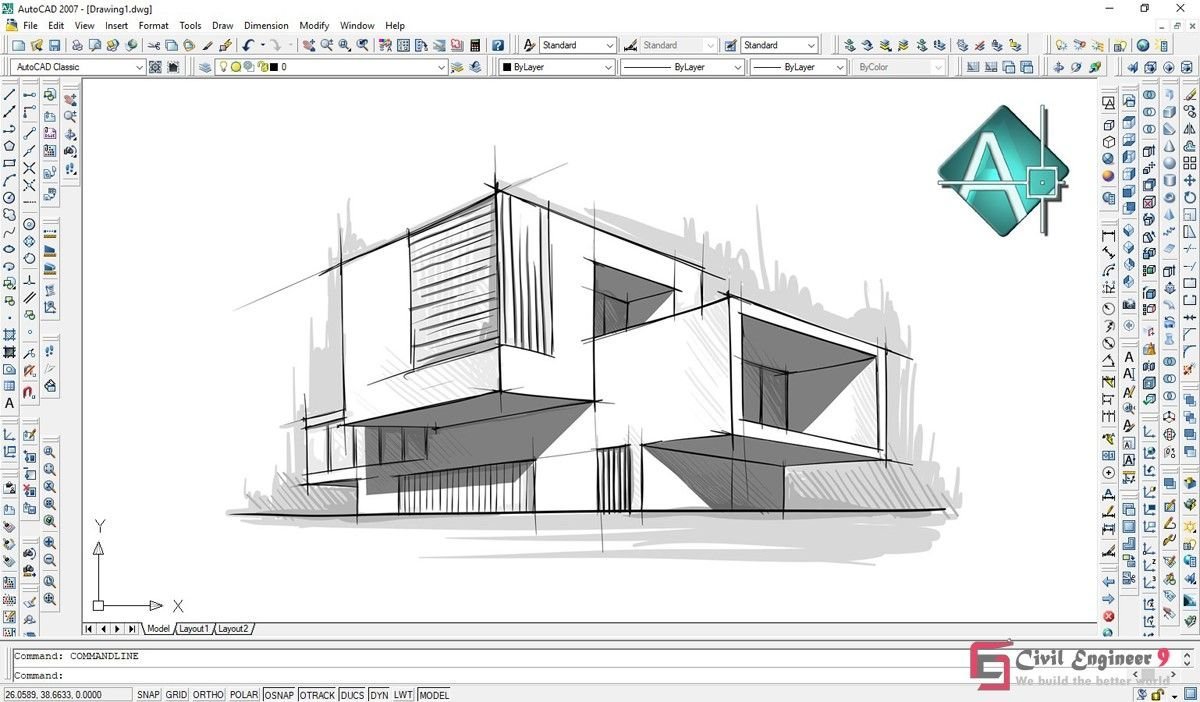1200x702 pixels.
Task: Click the Zoom Realtime icon
Action: [326, 45]
